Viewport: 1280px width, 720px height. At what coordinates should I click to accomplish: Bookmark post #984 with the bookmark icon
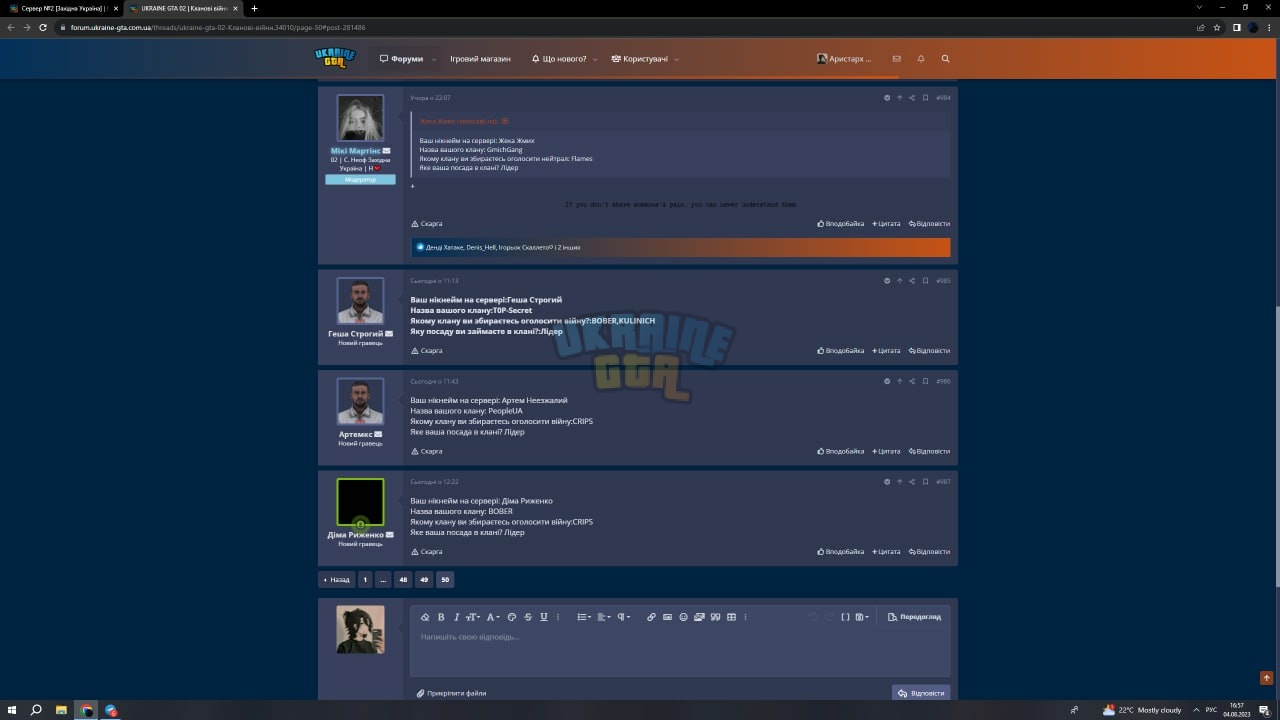tap(925, 98)
